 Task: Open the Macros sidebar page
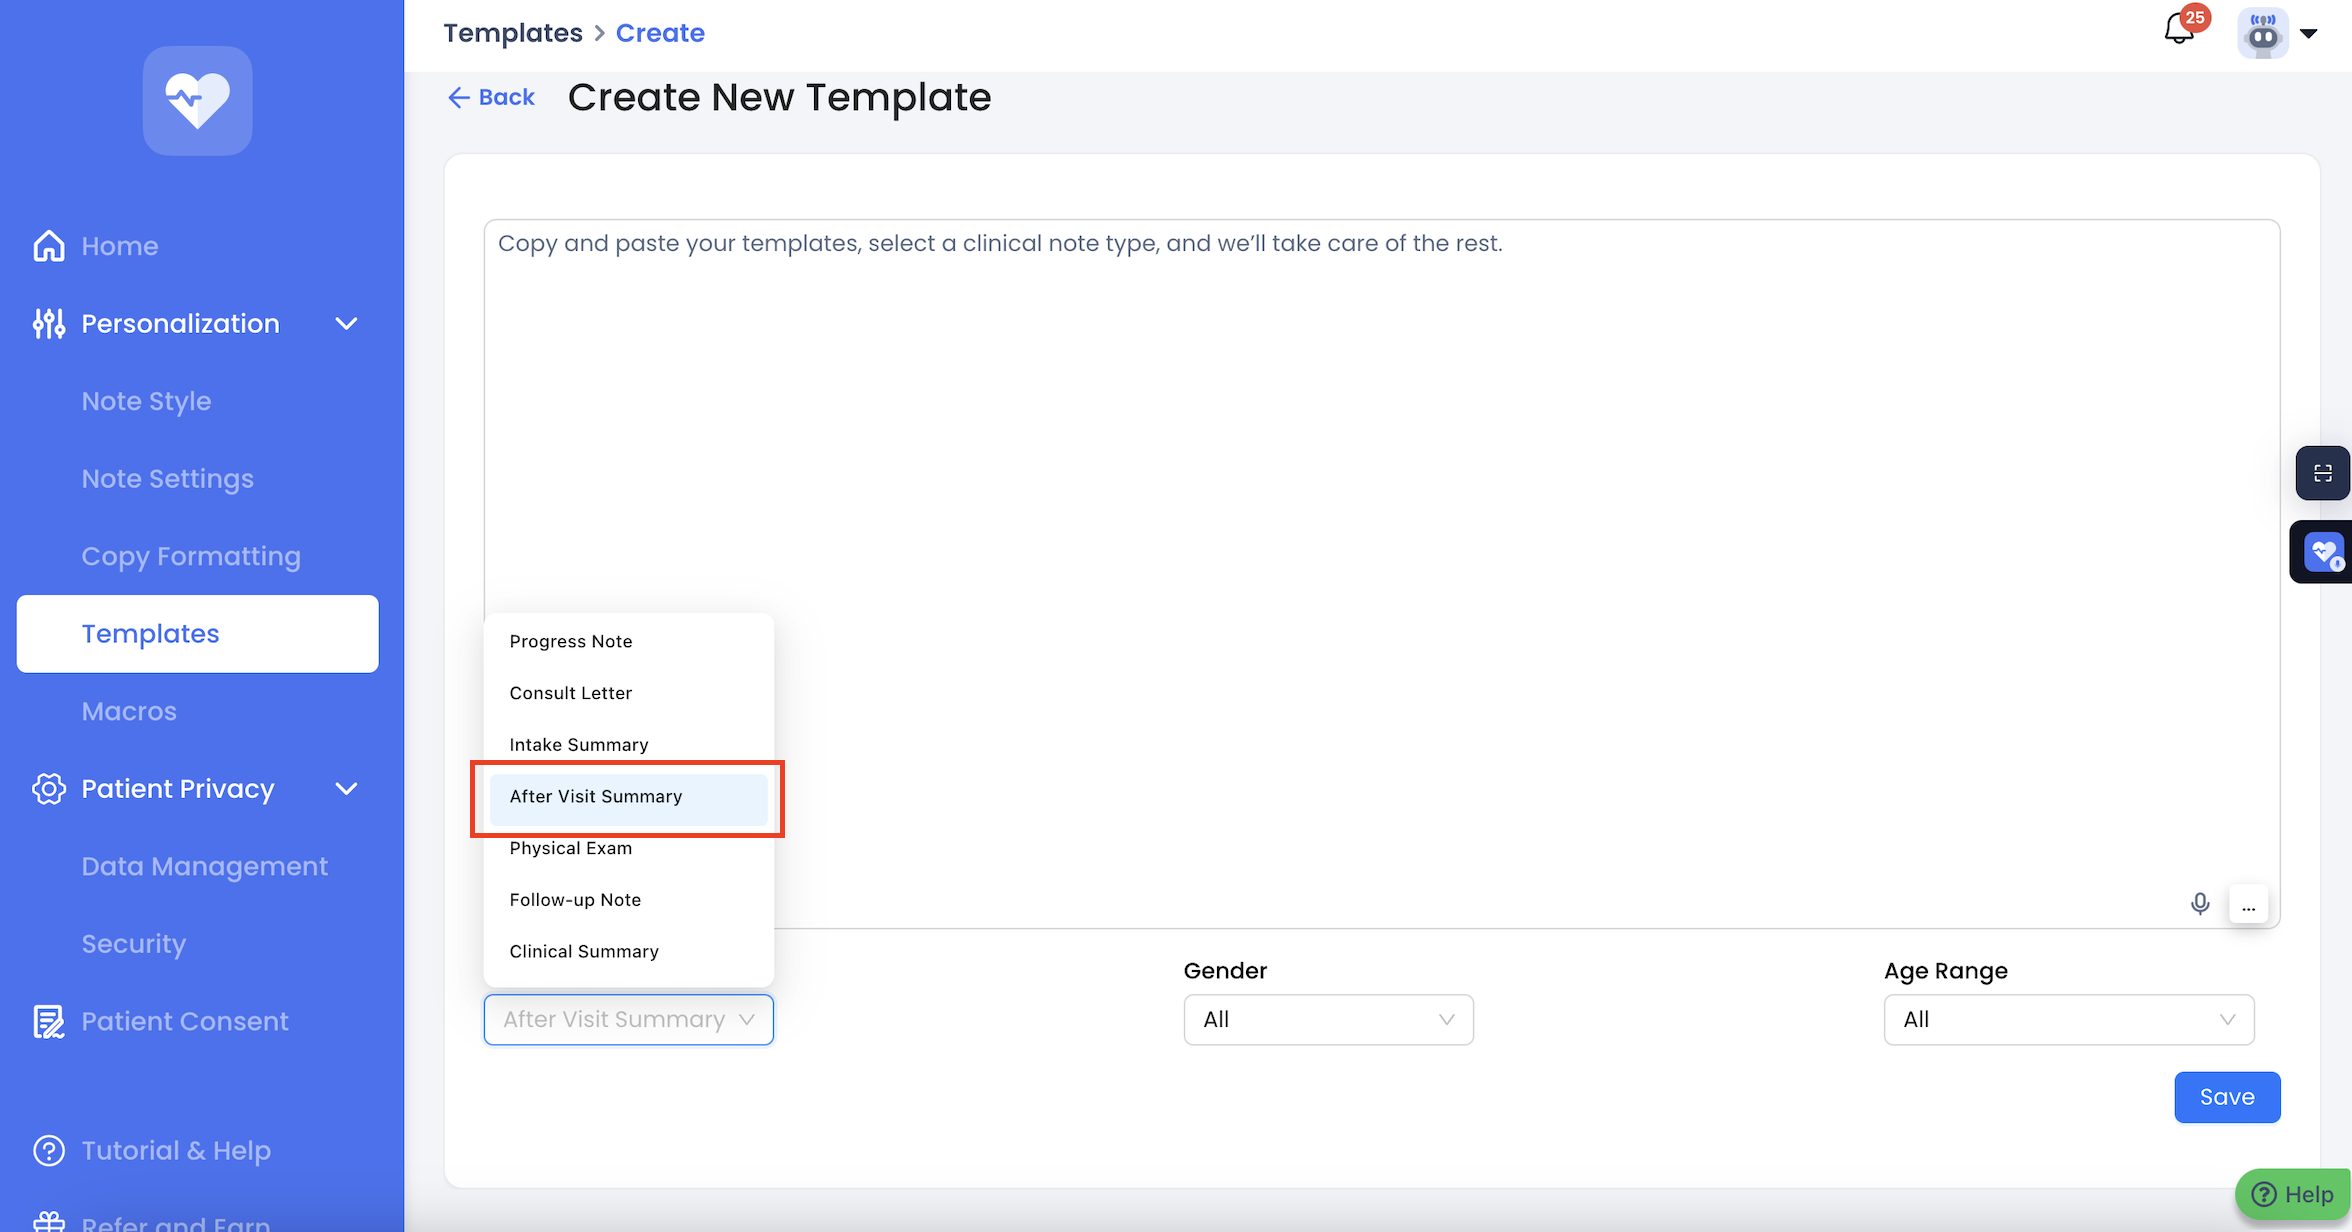pyautogui.click(x=129, y=711)
